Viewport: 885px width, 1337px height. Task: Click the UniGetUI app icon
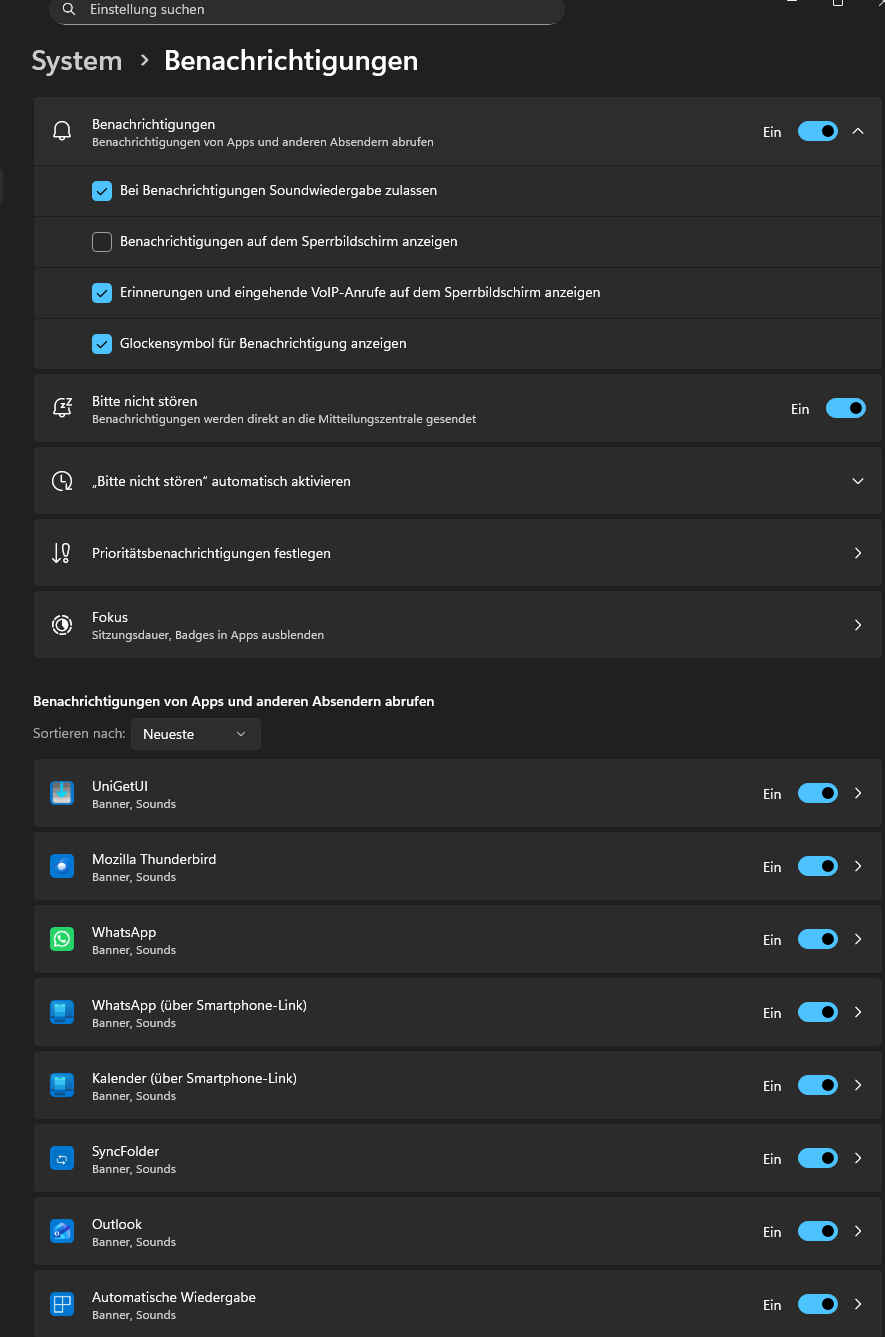[x=62, y=793]
